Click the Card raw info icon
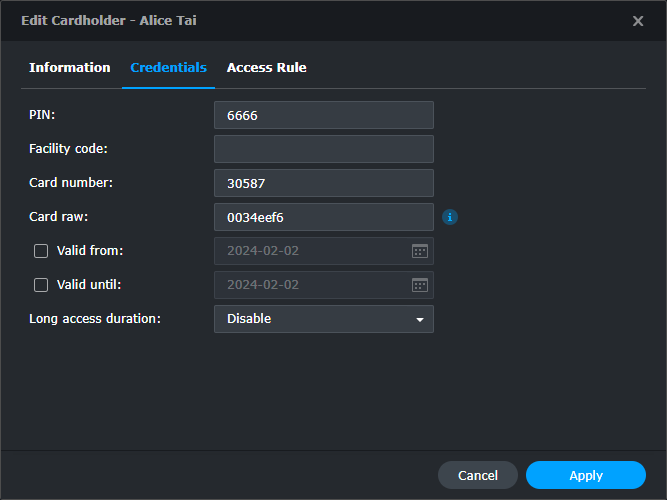The width and height of the screenshot is (667, 500). coord(450,217)
